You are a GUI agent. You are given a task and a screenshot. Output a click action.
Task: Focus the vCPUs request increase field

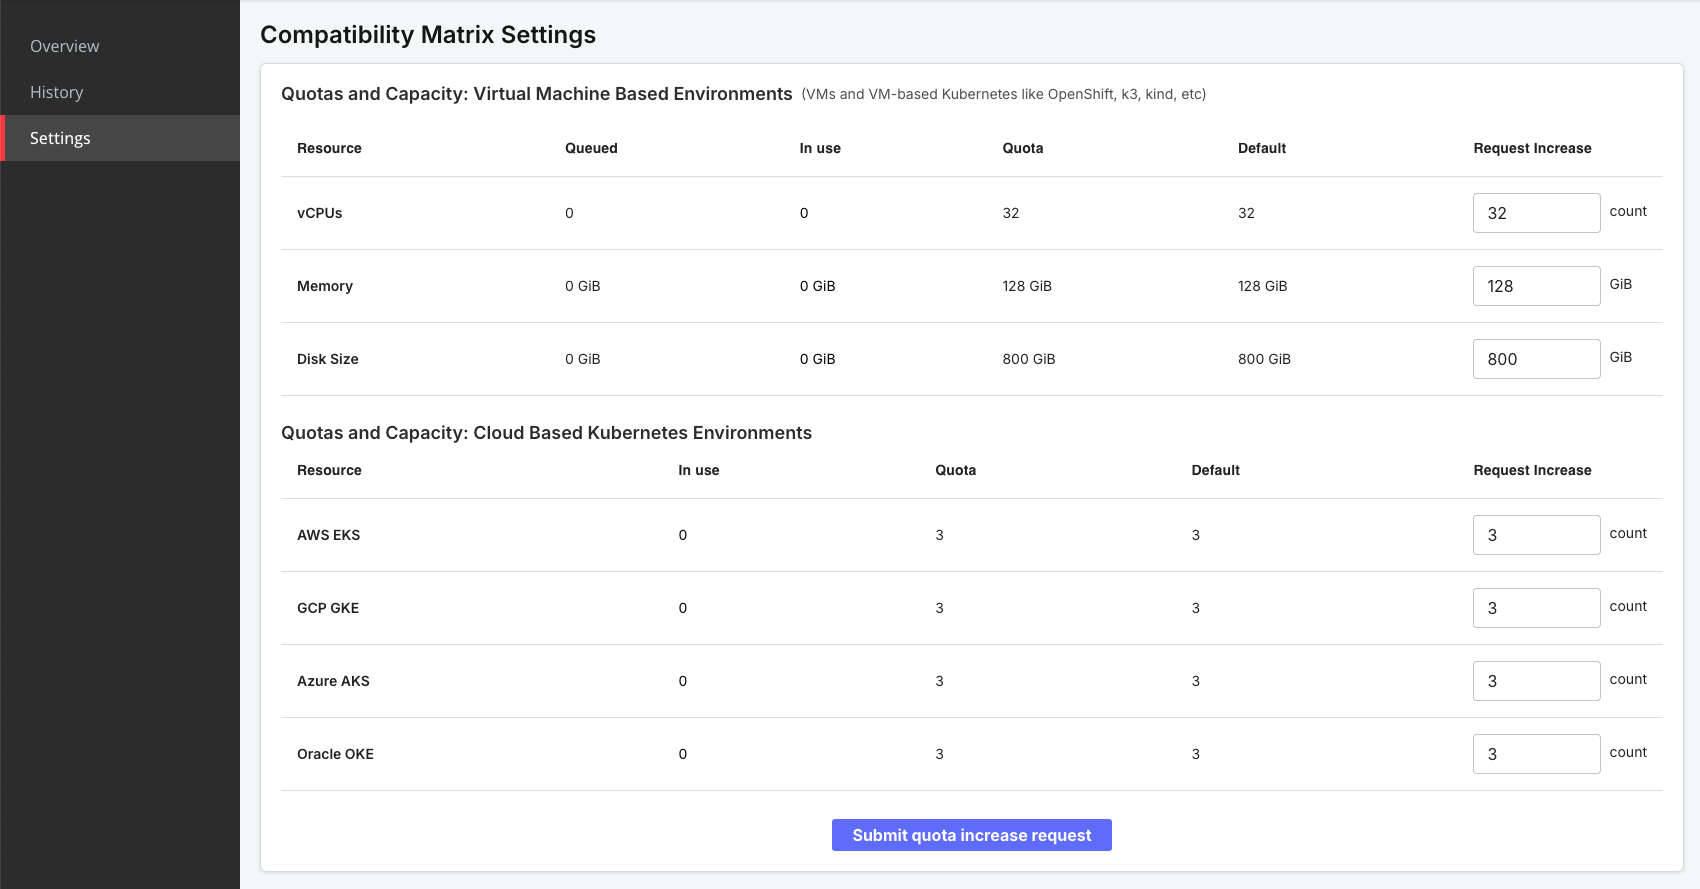(x=1536, y=213)
